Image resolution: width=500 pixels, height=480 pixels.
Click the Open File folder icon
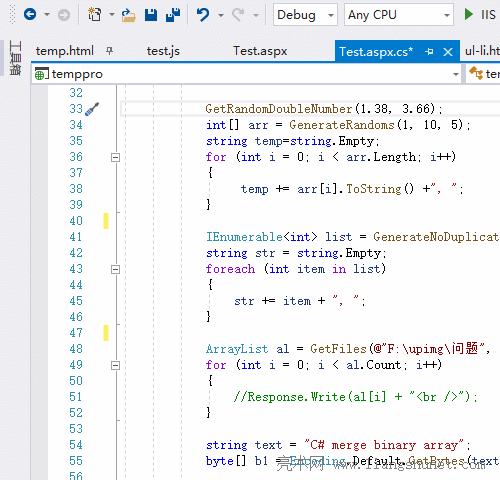pyautogui.click(x=128, y=15)
